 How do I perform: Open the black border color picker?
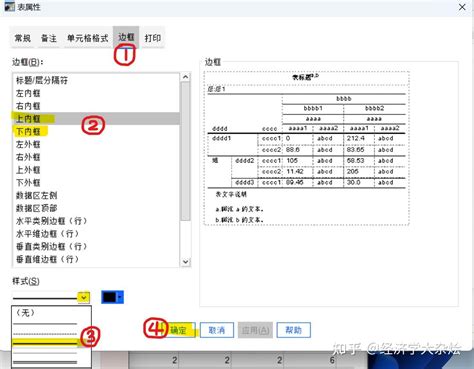[x=112, y=297]
